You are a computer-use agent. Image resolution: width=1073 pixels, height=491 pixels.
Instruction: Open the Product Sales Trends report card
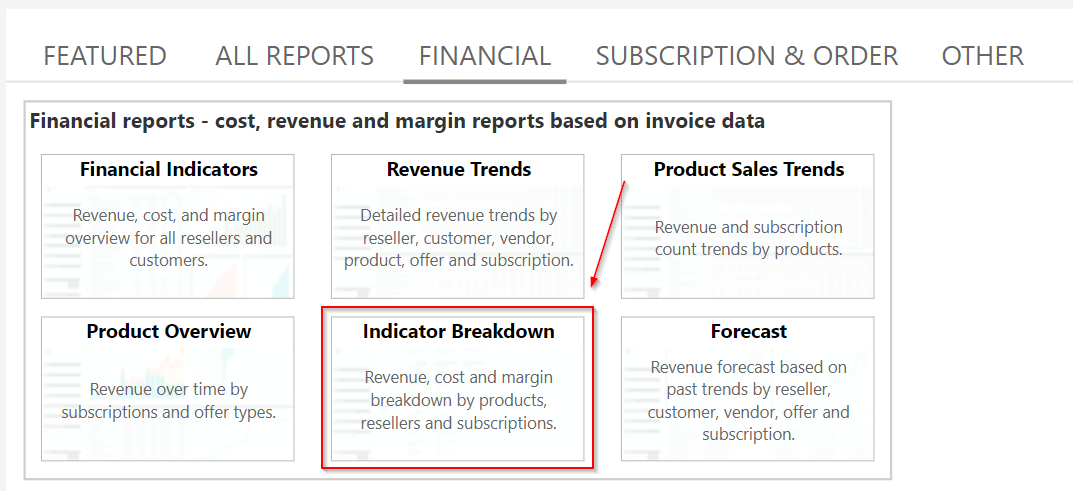point(748,226)
